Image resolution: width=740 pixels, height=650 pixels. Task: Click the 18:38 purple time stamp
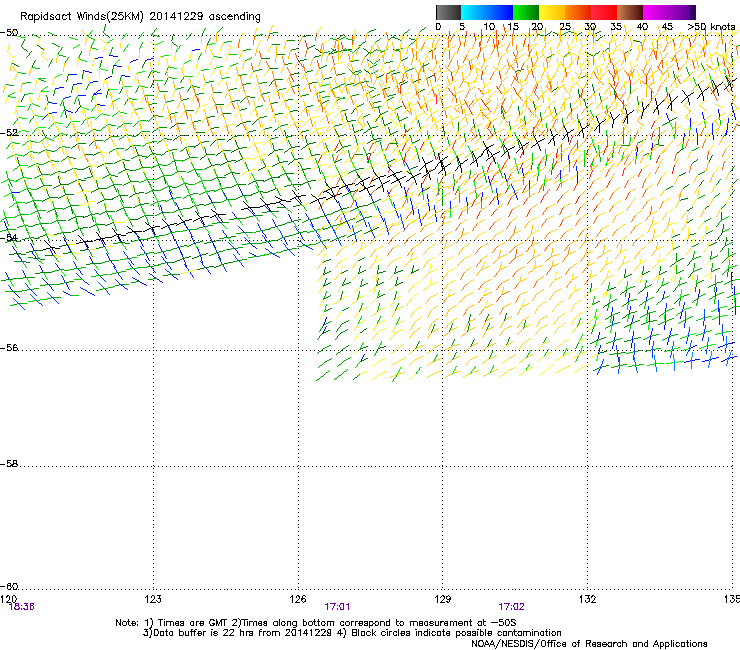(22, 607)
